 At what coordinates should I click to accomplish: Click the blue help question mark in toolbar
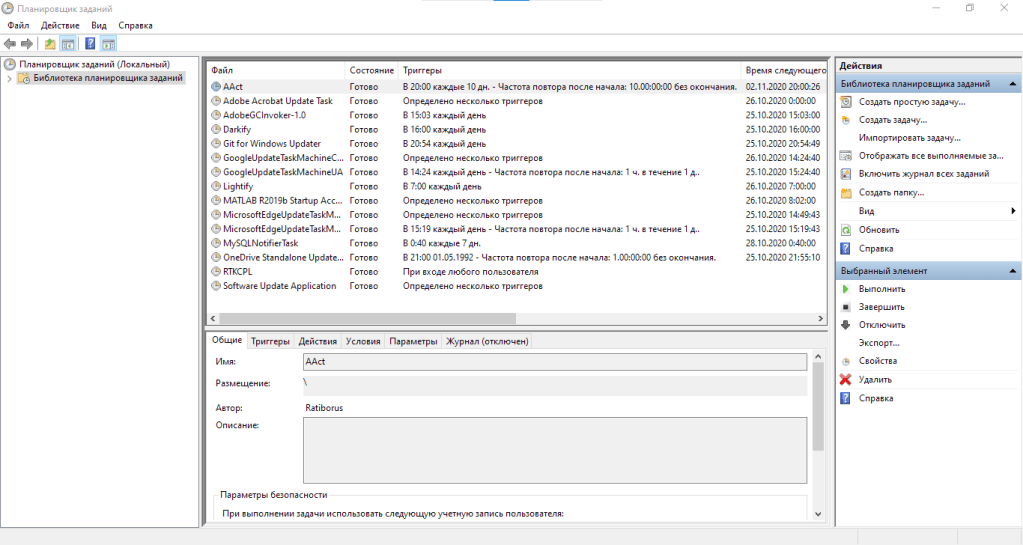(90, 44)
